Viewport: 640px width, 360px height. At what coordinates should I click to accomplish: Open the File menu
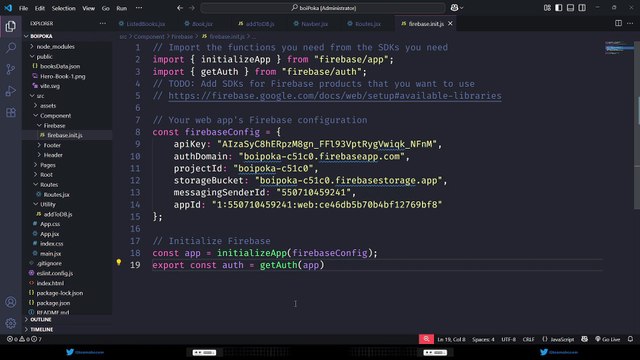(x=23, y=8)
